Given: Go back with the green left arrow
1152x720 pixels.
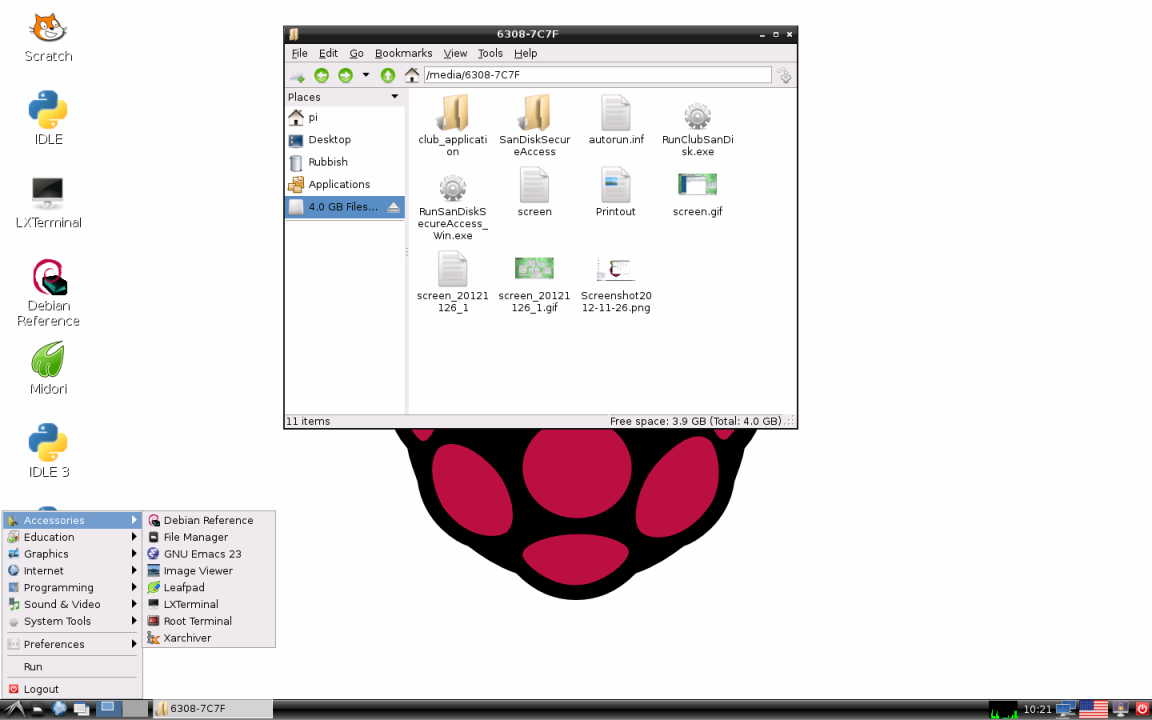Looking at the screenshot, I should click(321, 75).
